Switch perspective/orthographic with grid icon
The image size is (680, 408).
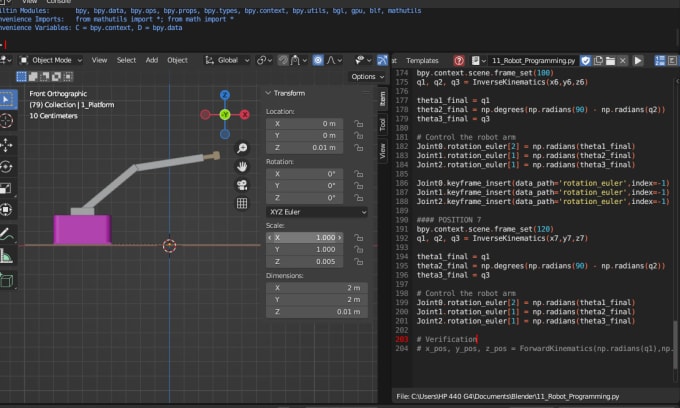pyautogui.click(x=242, y=203)
